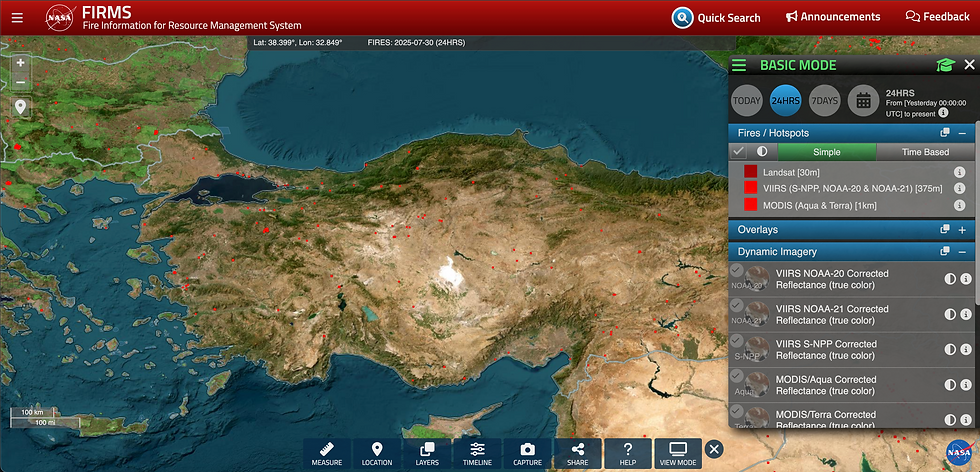Select the TODAY time range
The height and width of the screenshot is (472, 980).
coord(747,101)
